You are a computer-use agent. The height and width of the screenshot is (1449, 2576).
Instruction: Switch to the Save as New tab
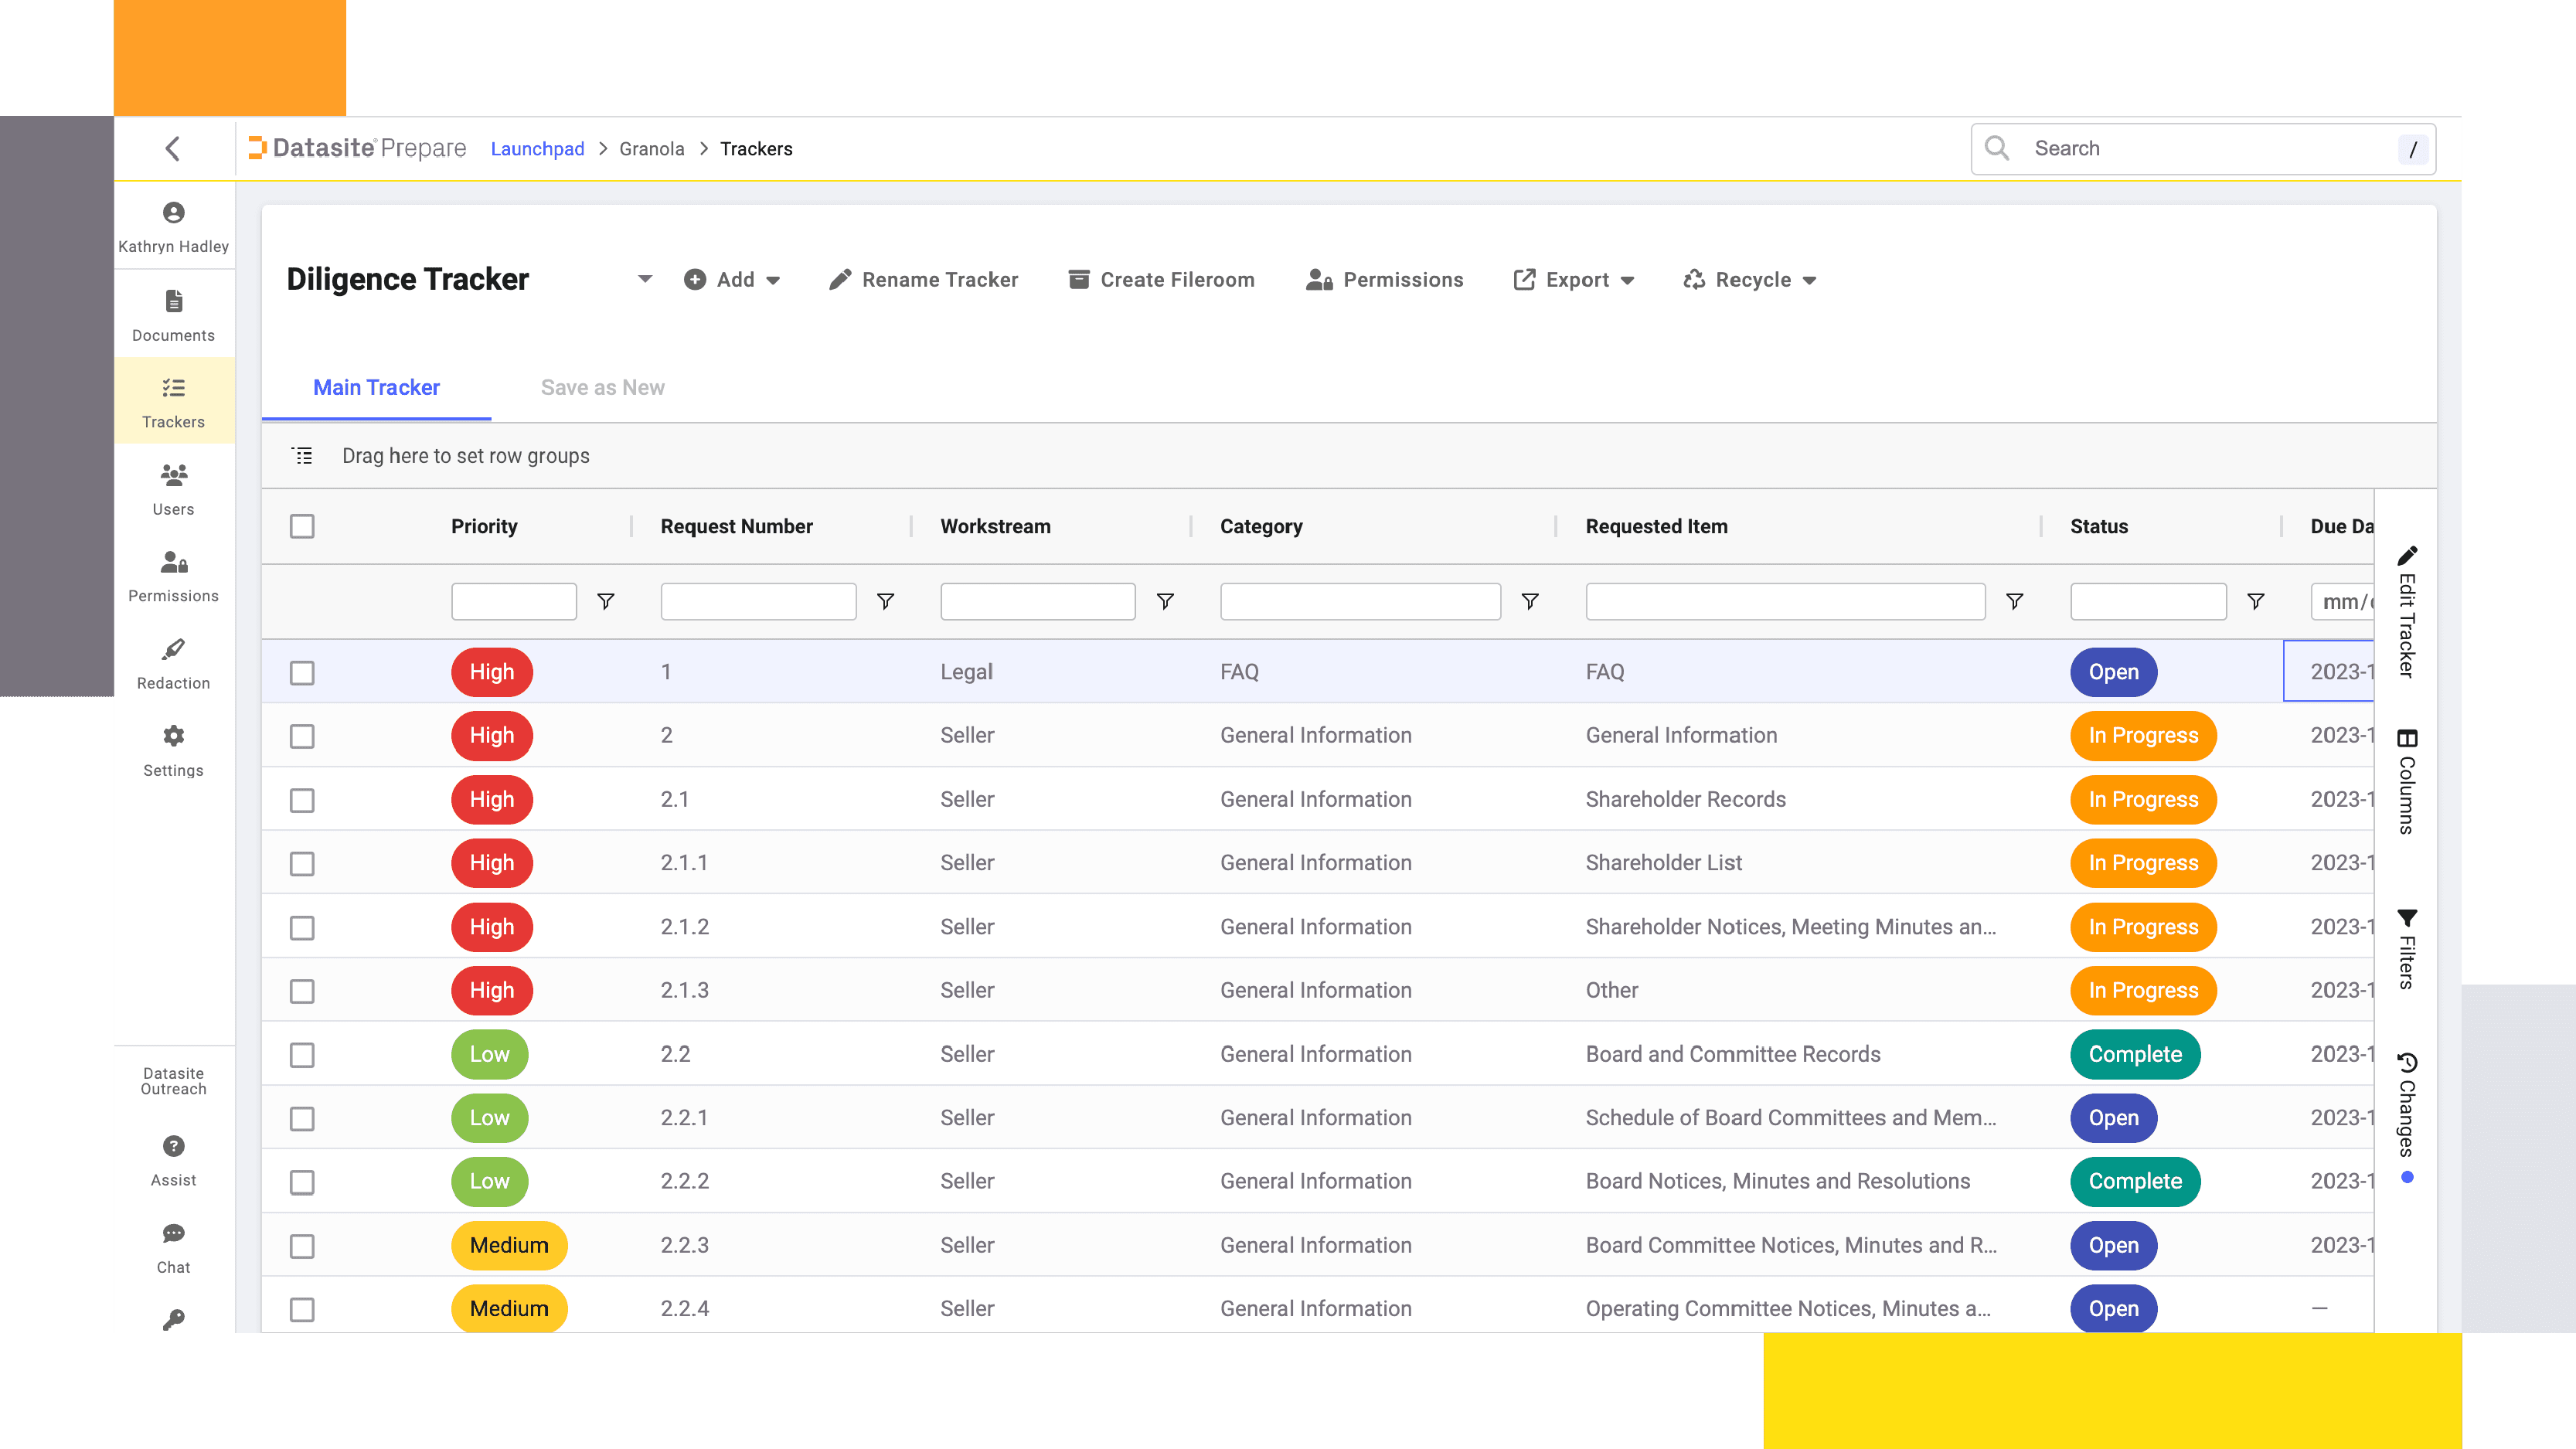click(602, 387)
